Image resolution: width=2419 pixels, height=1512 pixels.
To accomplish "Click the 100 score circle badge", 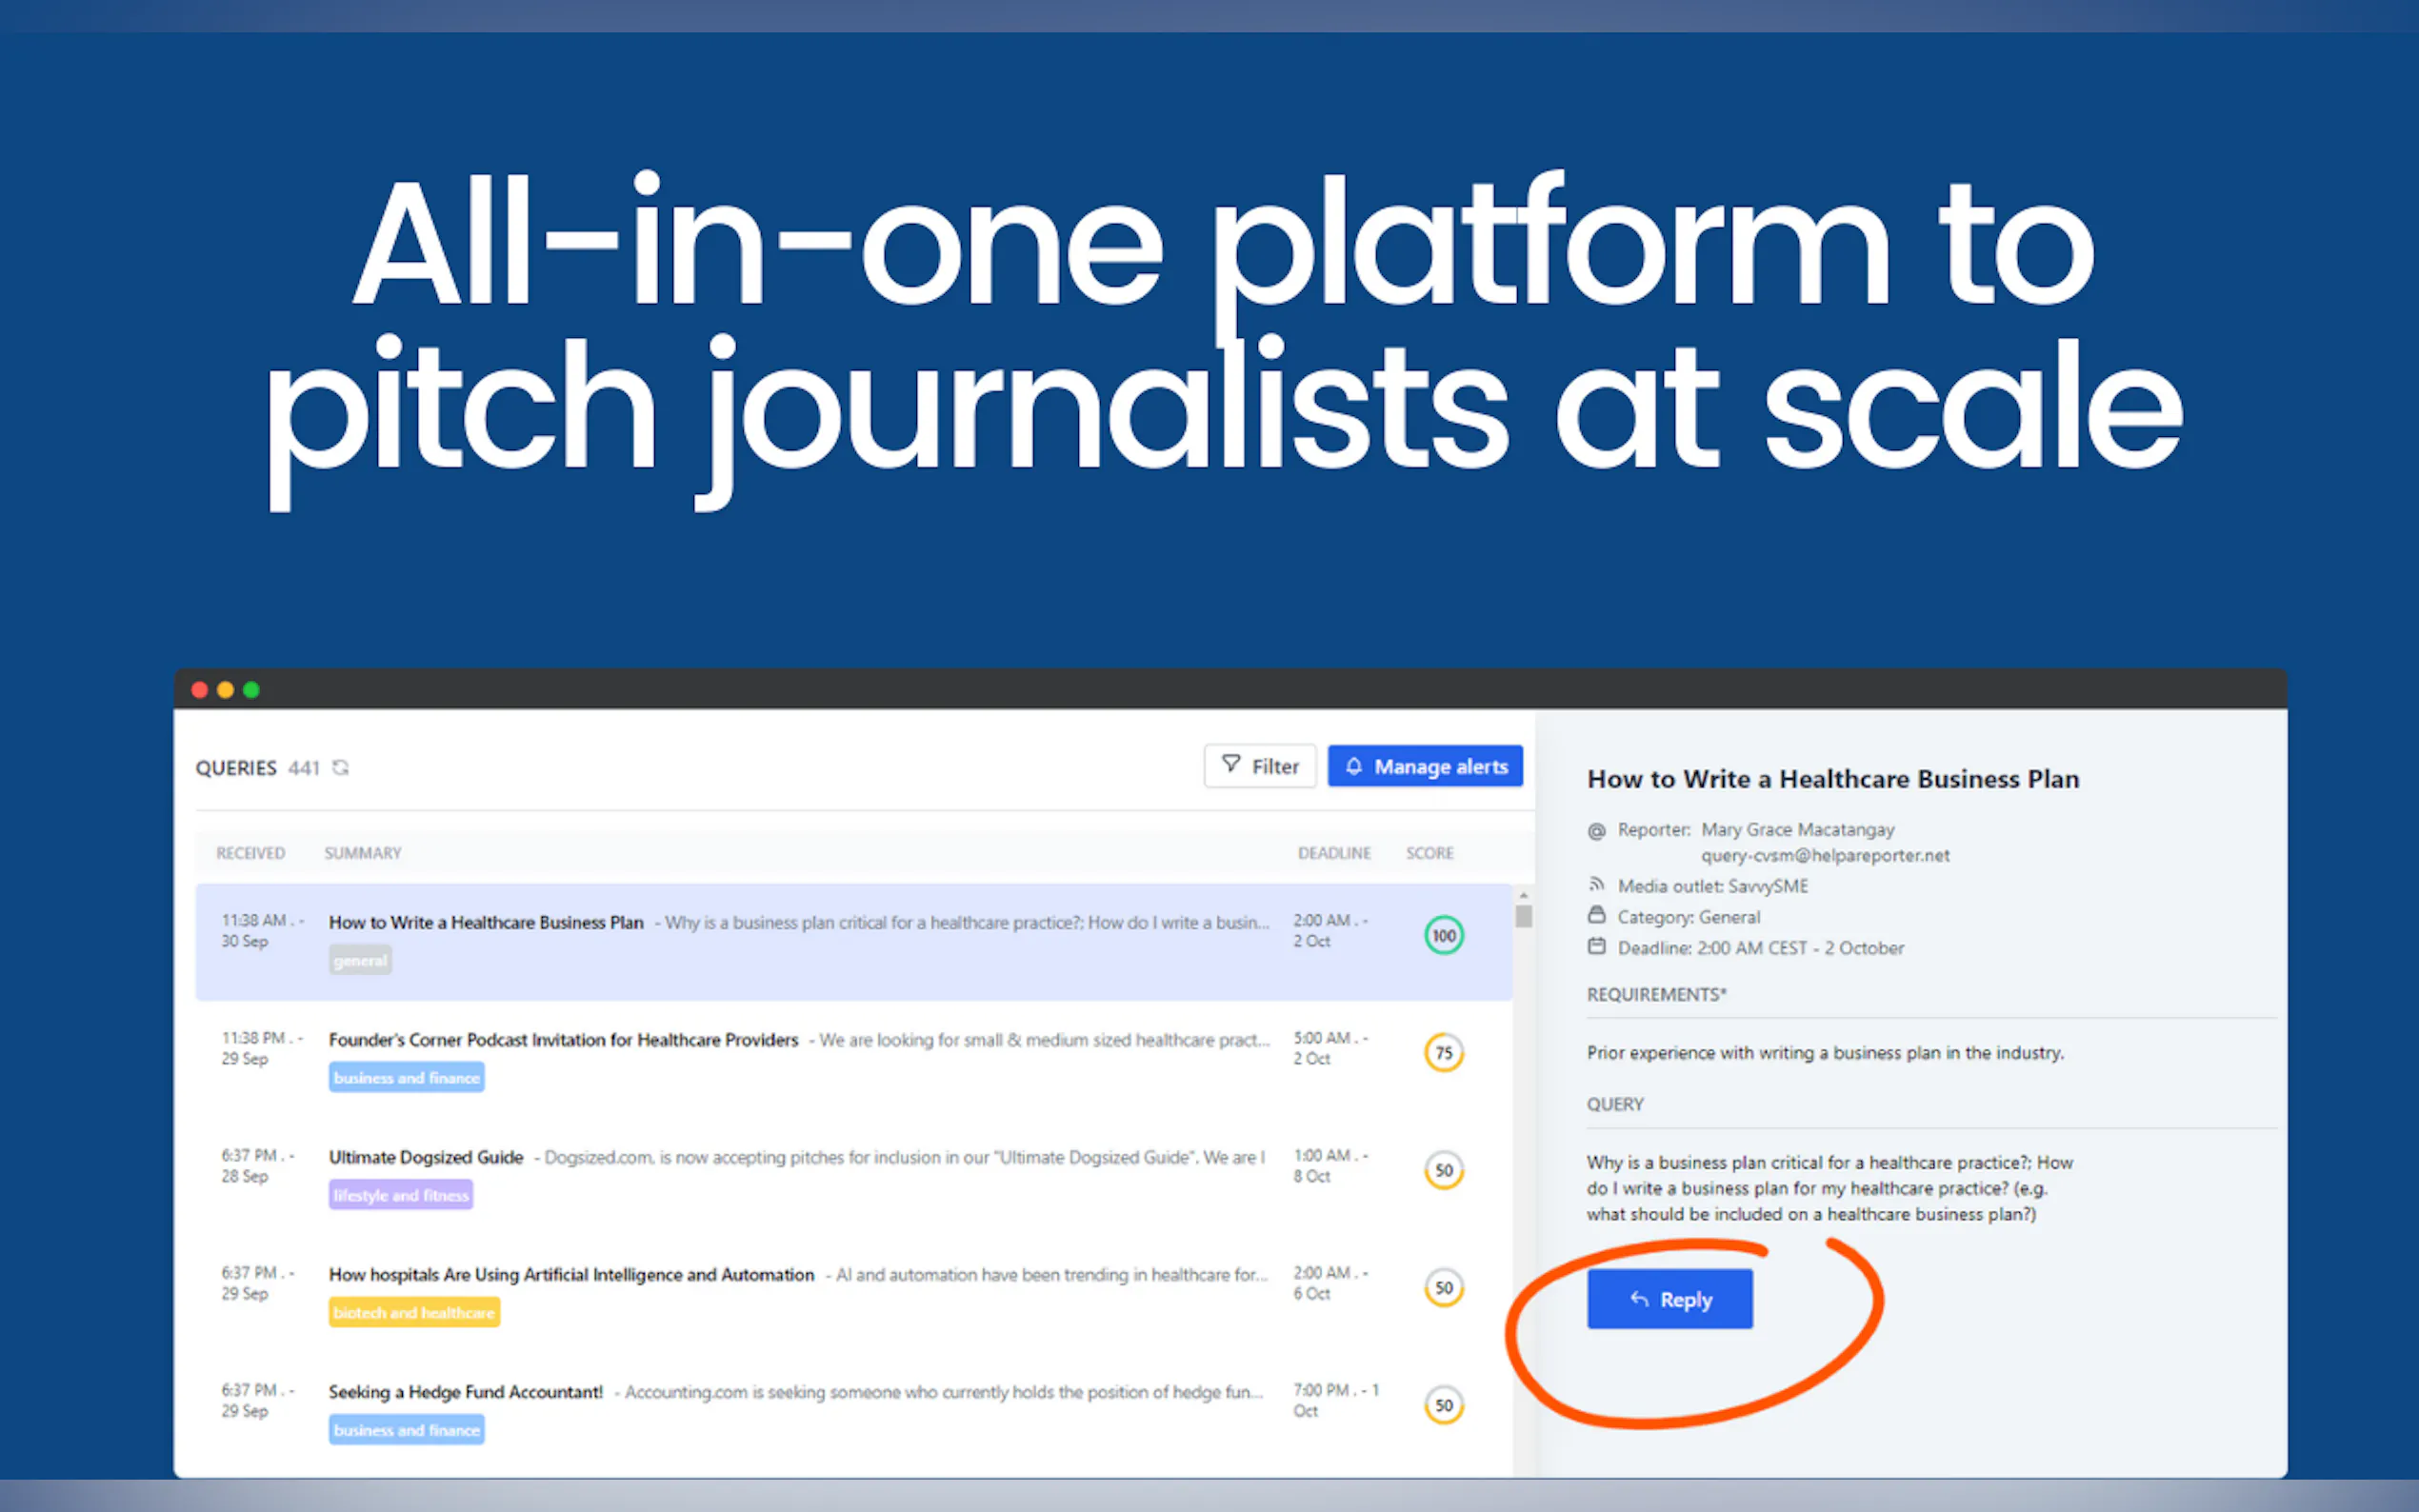I will (1443, 935).
